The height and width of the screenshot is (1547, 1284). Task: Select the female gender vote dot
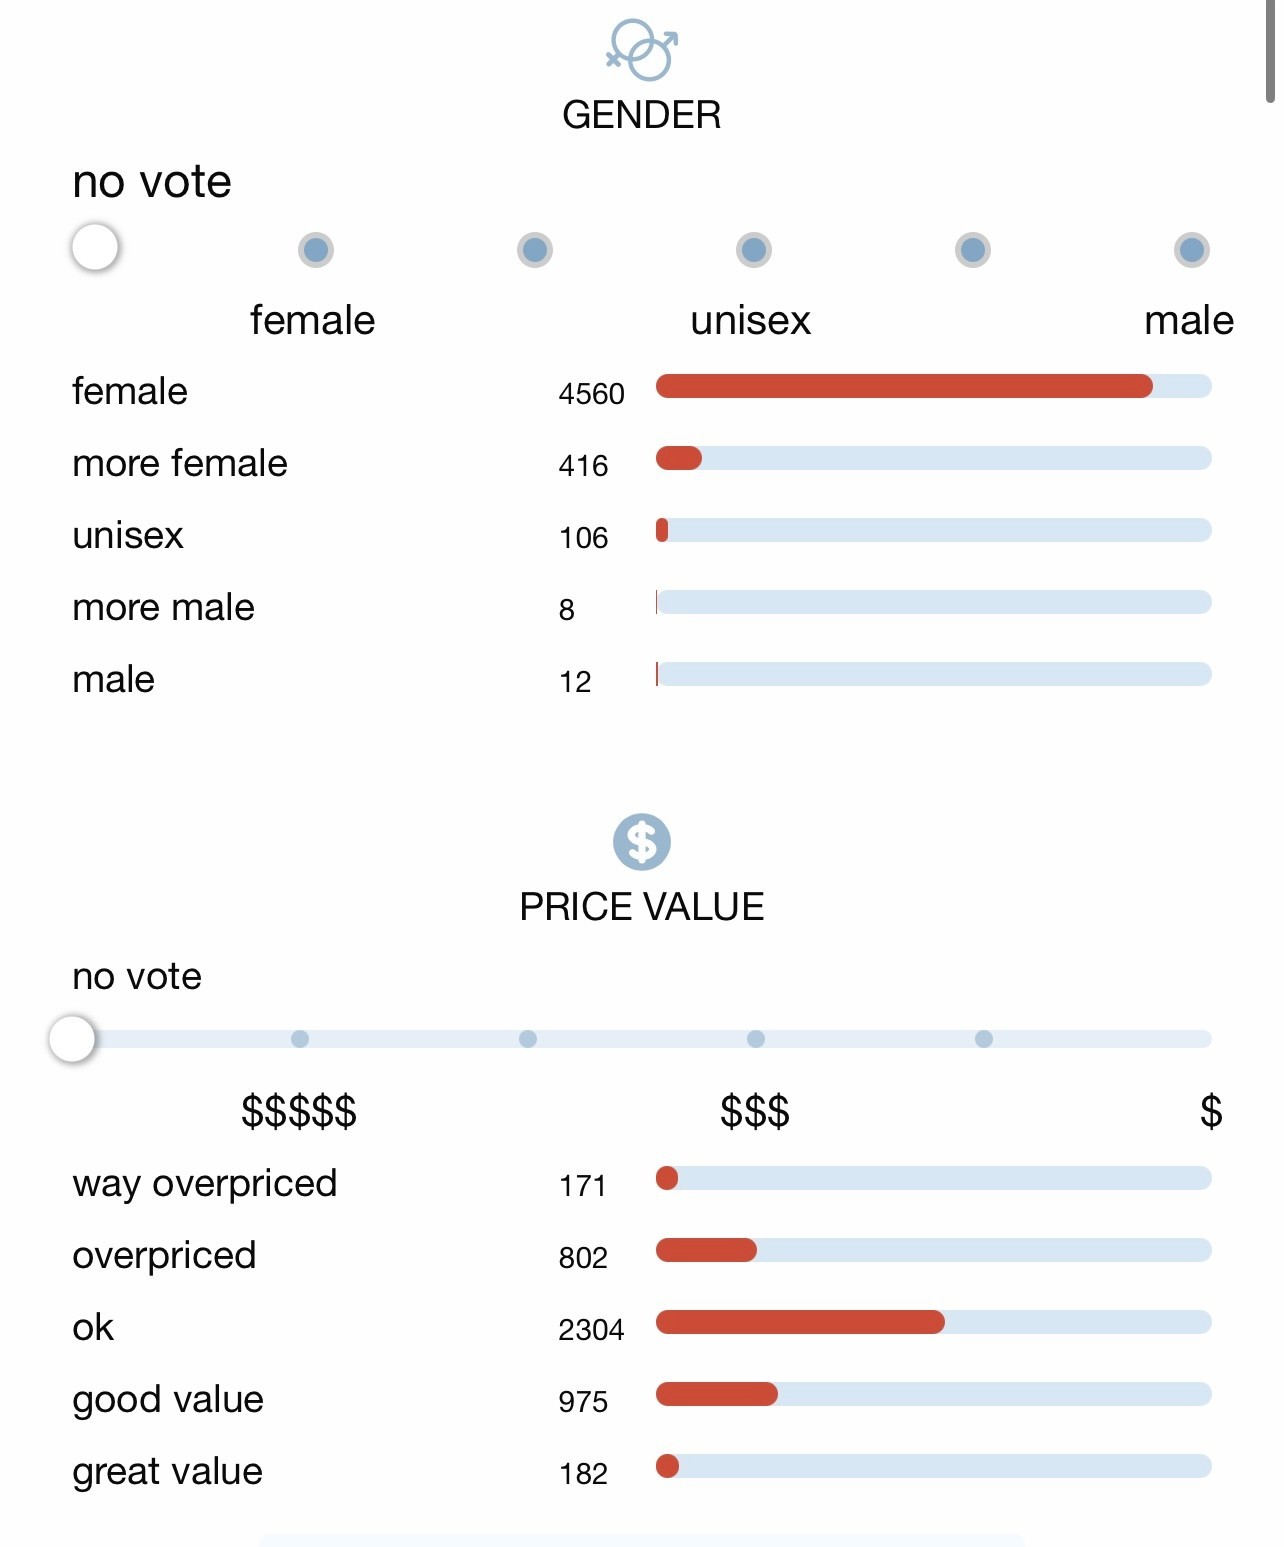click(x=316, y=249)
